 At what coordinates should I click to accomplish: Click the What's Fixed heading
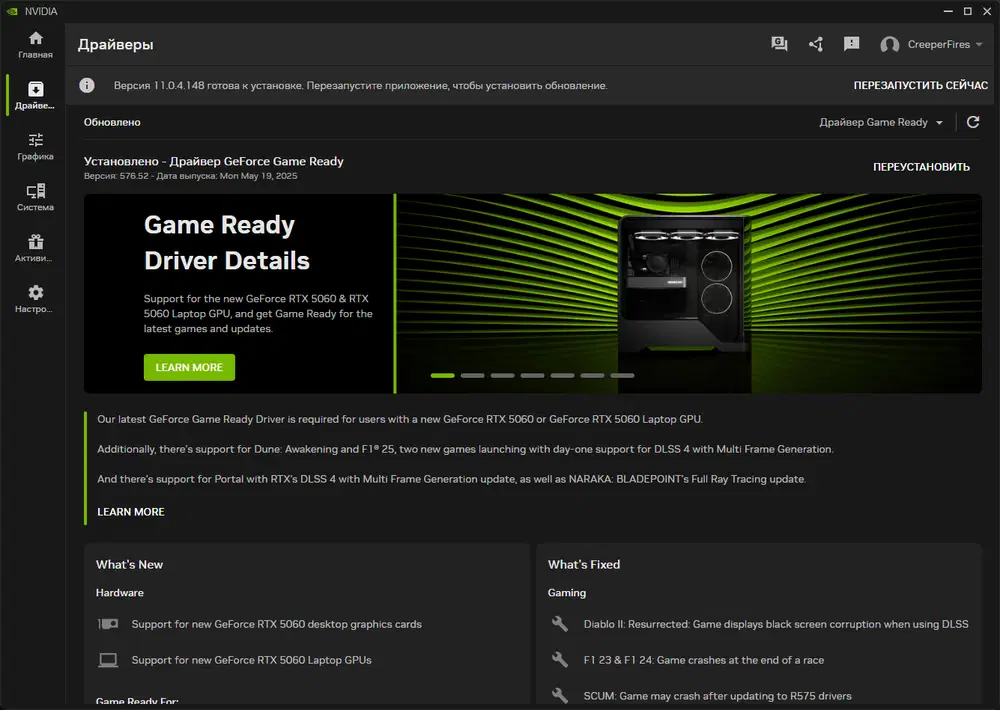(584, 565)
